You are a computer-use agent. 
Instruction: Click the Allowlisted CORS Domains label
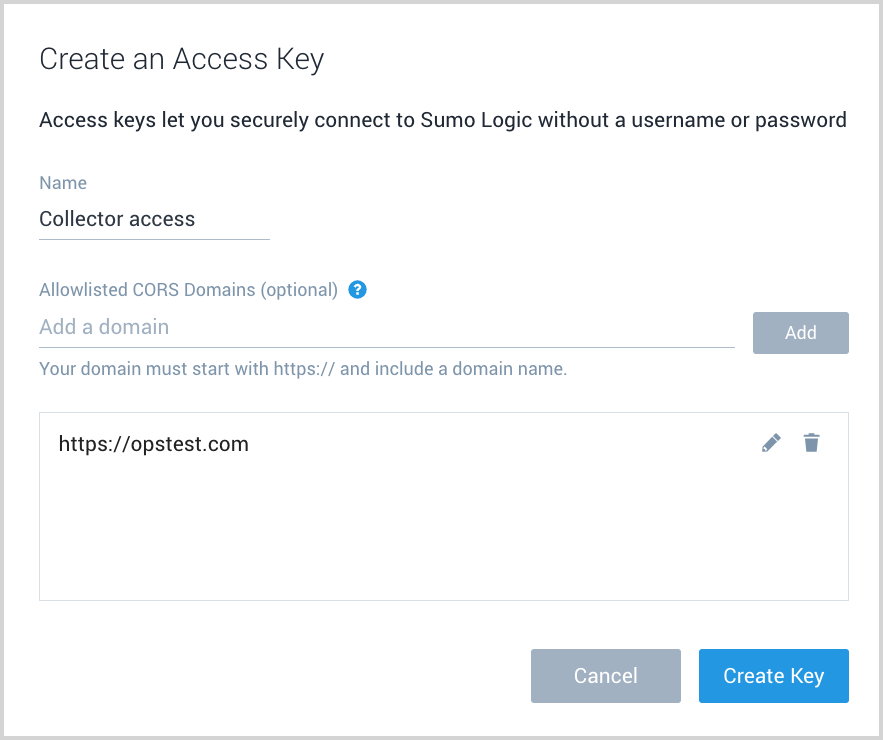point(188,290)
